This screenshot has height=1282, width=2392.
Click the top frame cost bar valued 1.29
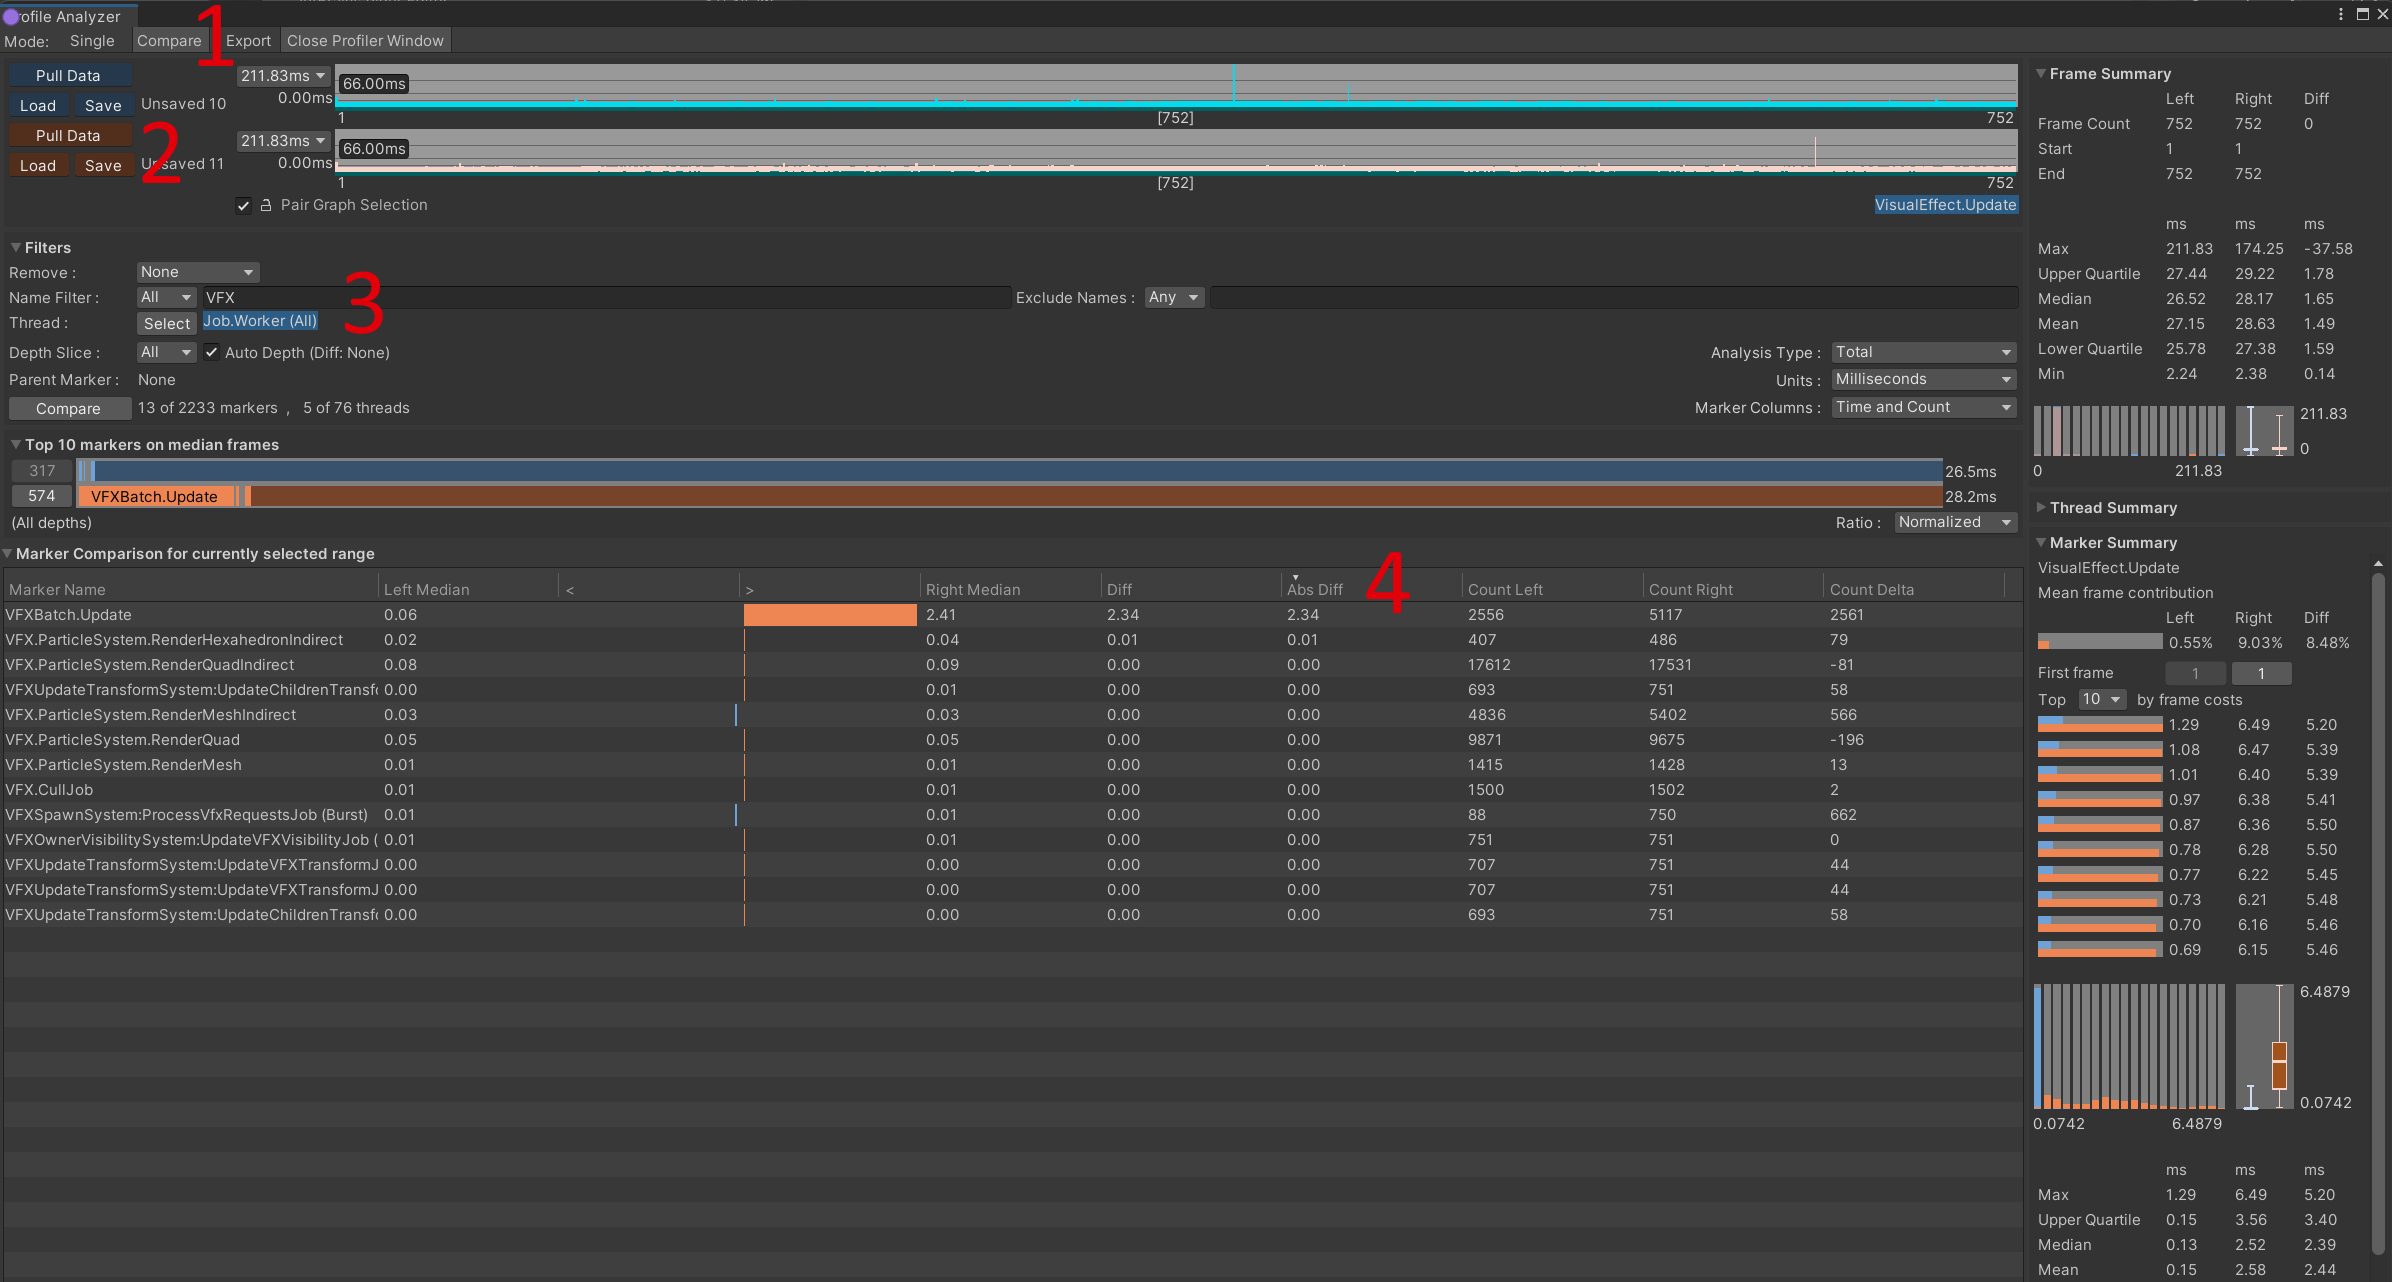pos(2099,724)
